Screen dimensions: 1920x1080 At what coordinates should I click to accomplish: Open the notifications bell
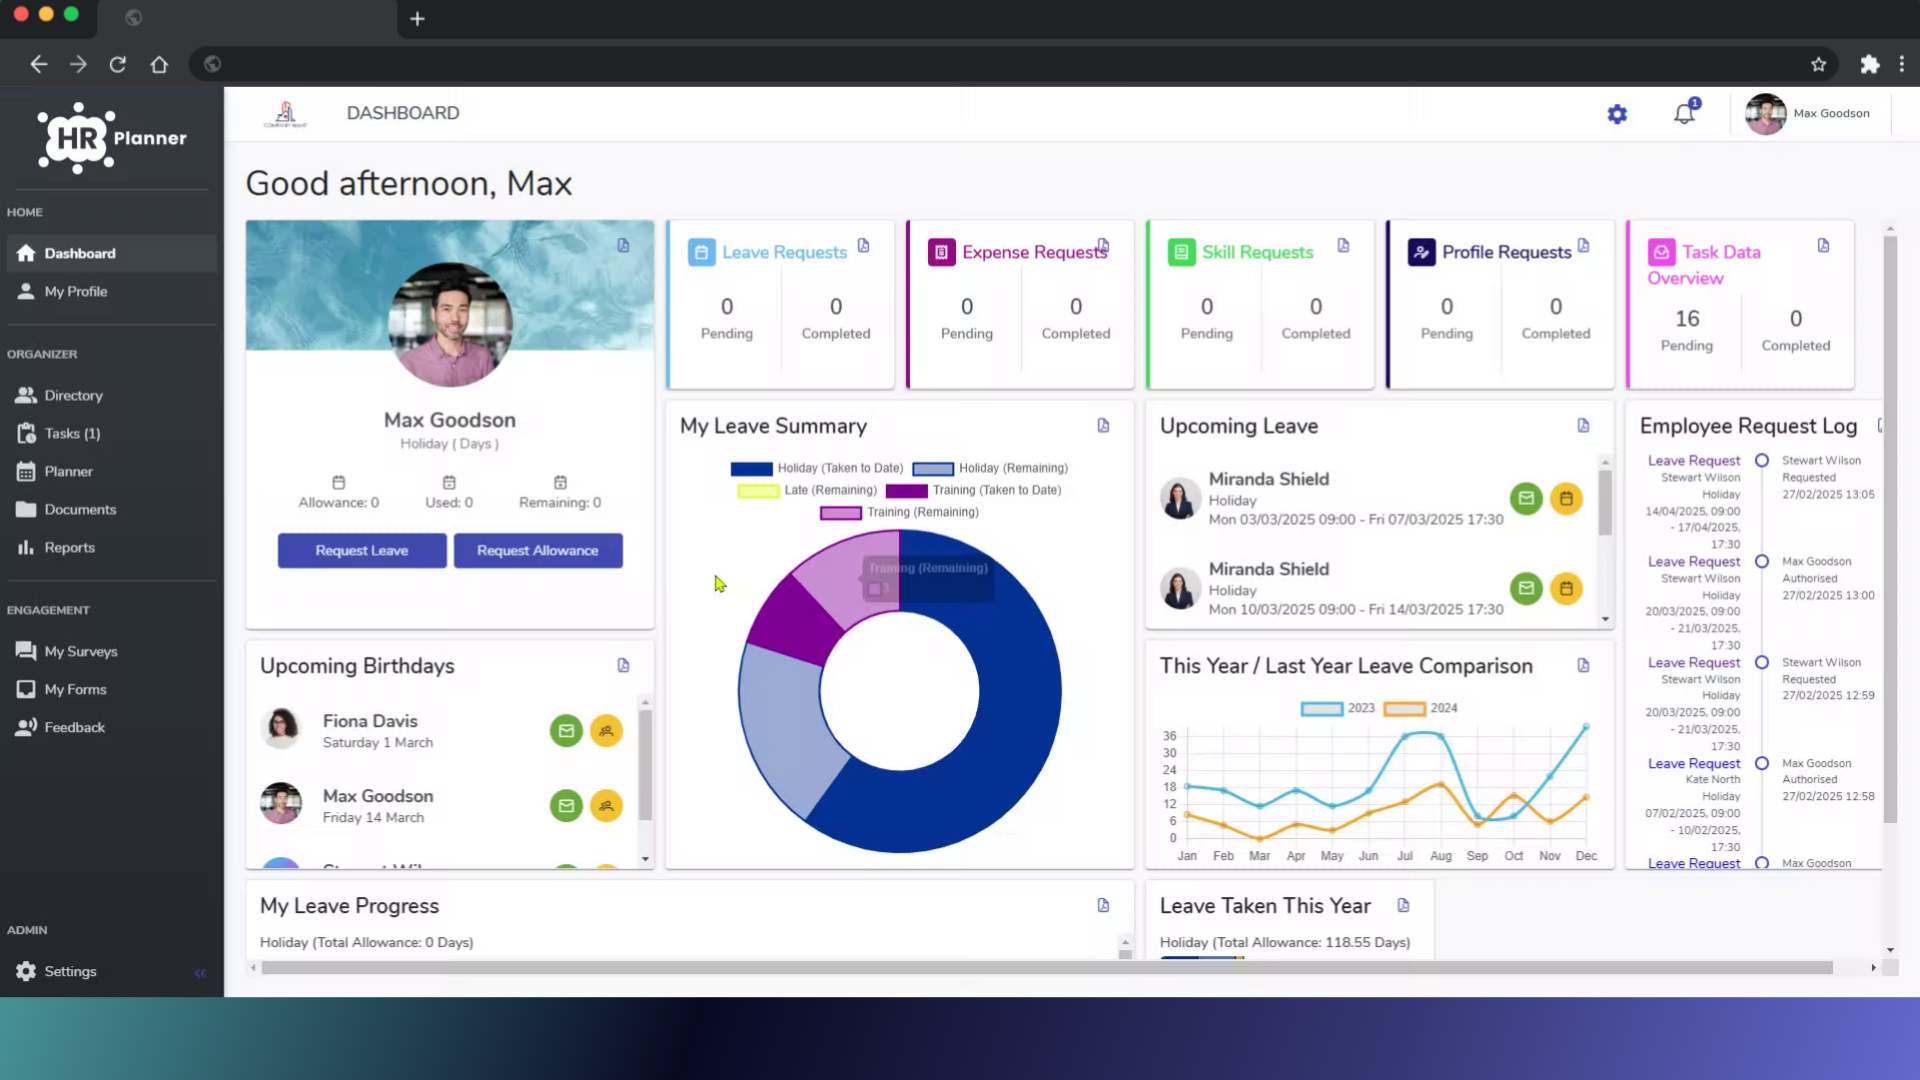(1685, 113)
